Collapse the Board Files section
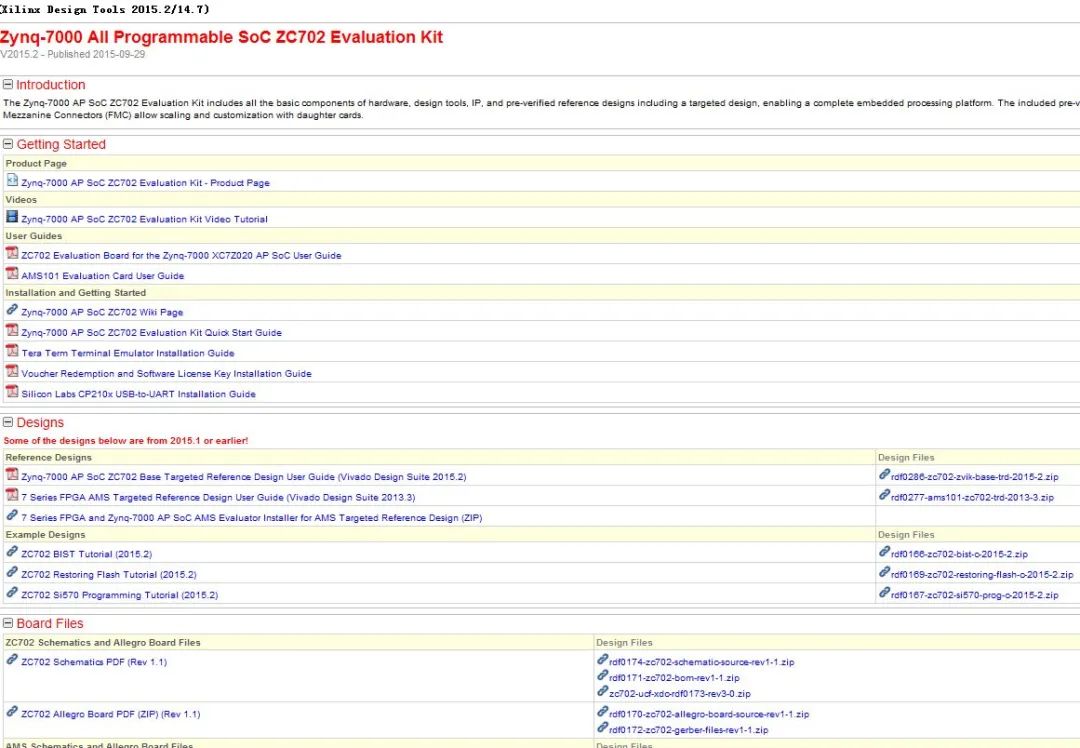Screen dimensions: 1080x748 coord(8,623)
